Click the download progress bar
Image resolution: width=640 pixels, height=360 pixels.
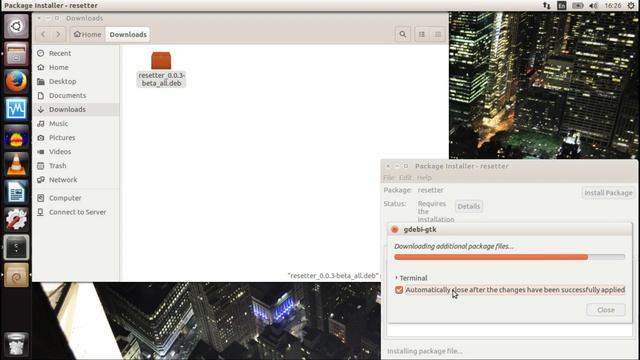pyautogui.click(x=509, y=257)
